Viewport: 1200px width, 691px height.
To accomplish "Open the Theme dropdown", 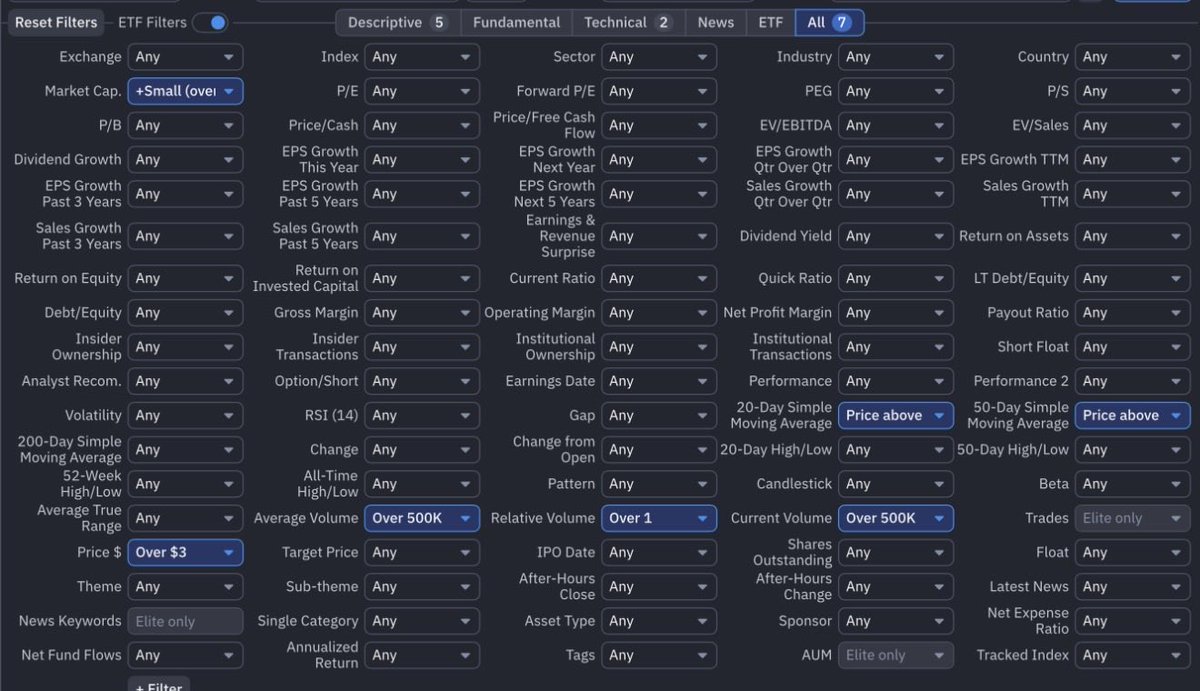I will 185,587.
